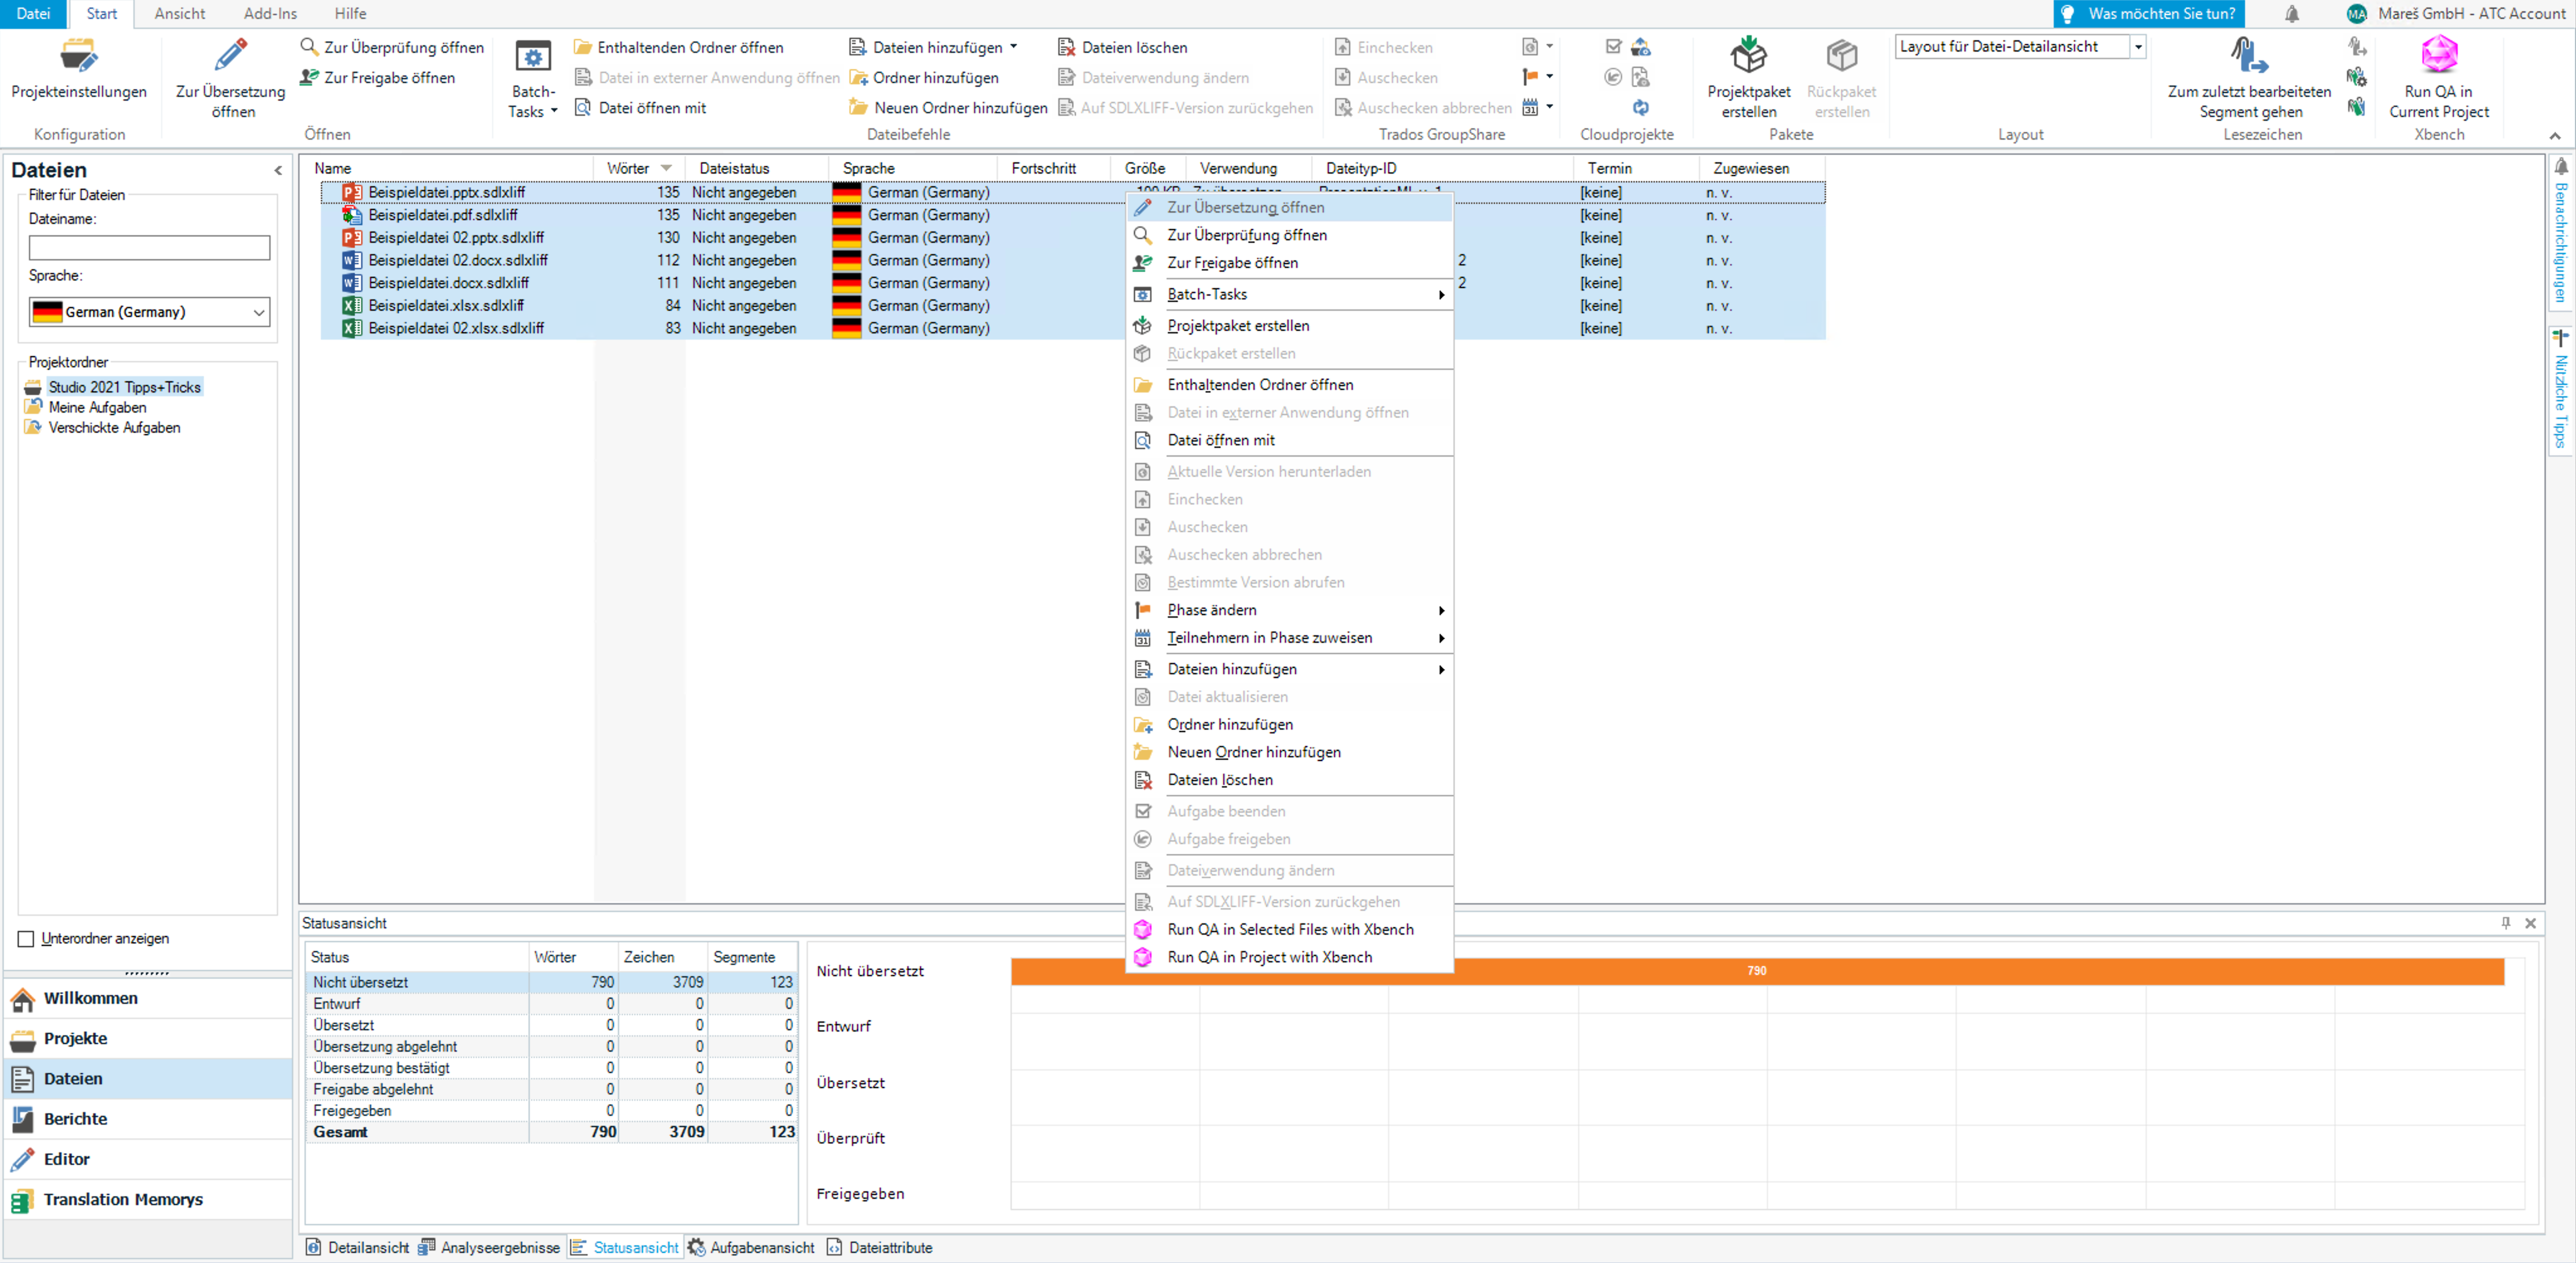Run QA in Current Project Xbench

2439,78
